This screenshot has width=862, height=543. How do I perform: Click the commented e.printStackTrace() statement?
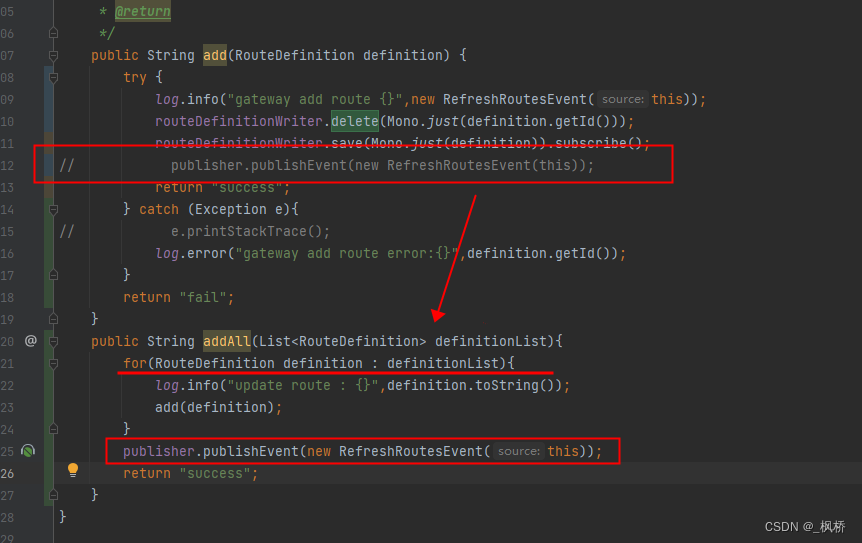(251, 231)
